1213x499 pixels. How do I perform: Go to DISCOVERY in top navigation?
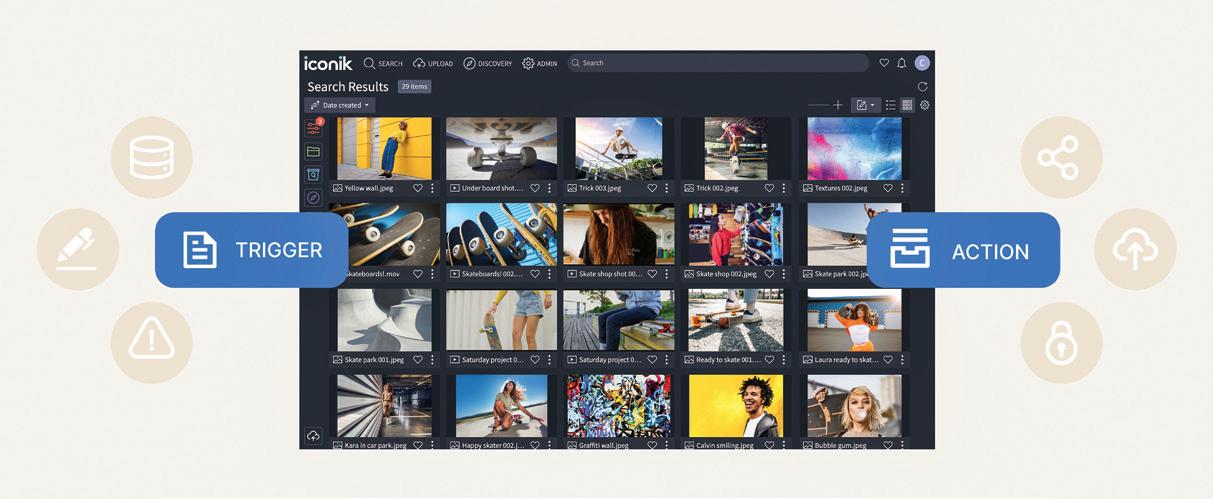click(487, 63)
